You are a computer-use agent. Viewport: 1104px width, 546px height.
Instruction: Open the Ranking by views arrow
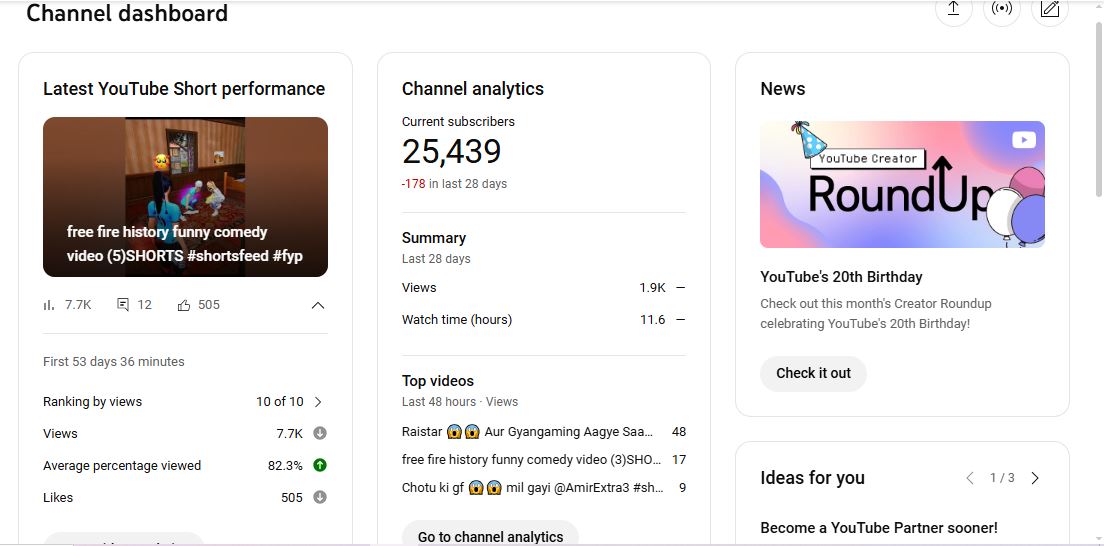pyautogui.click(x=318, y=402)
